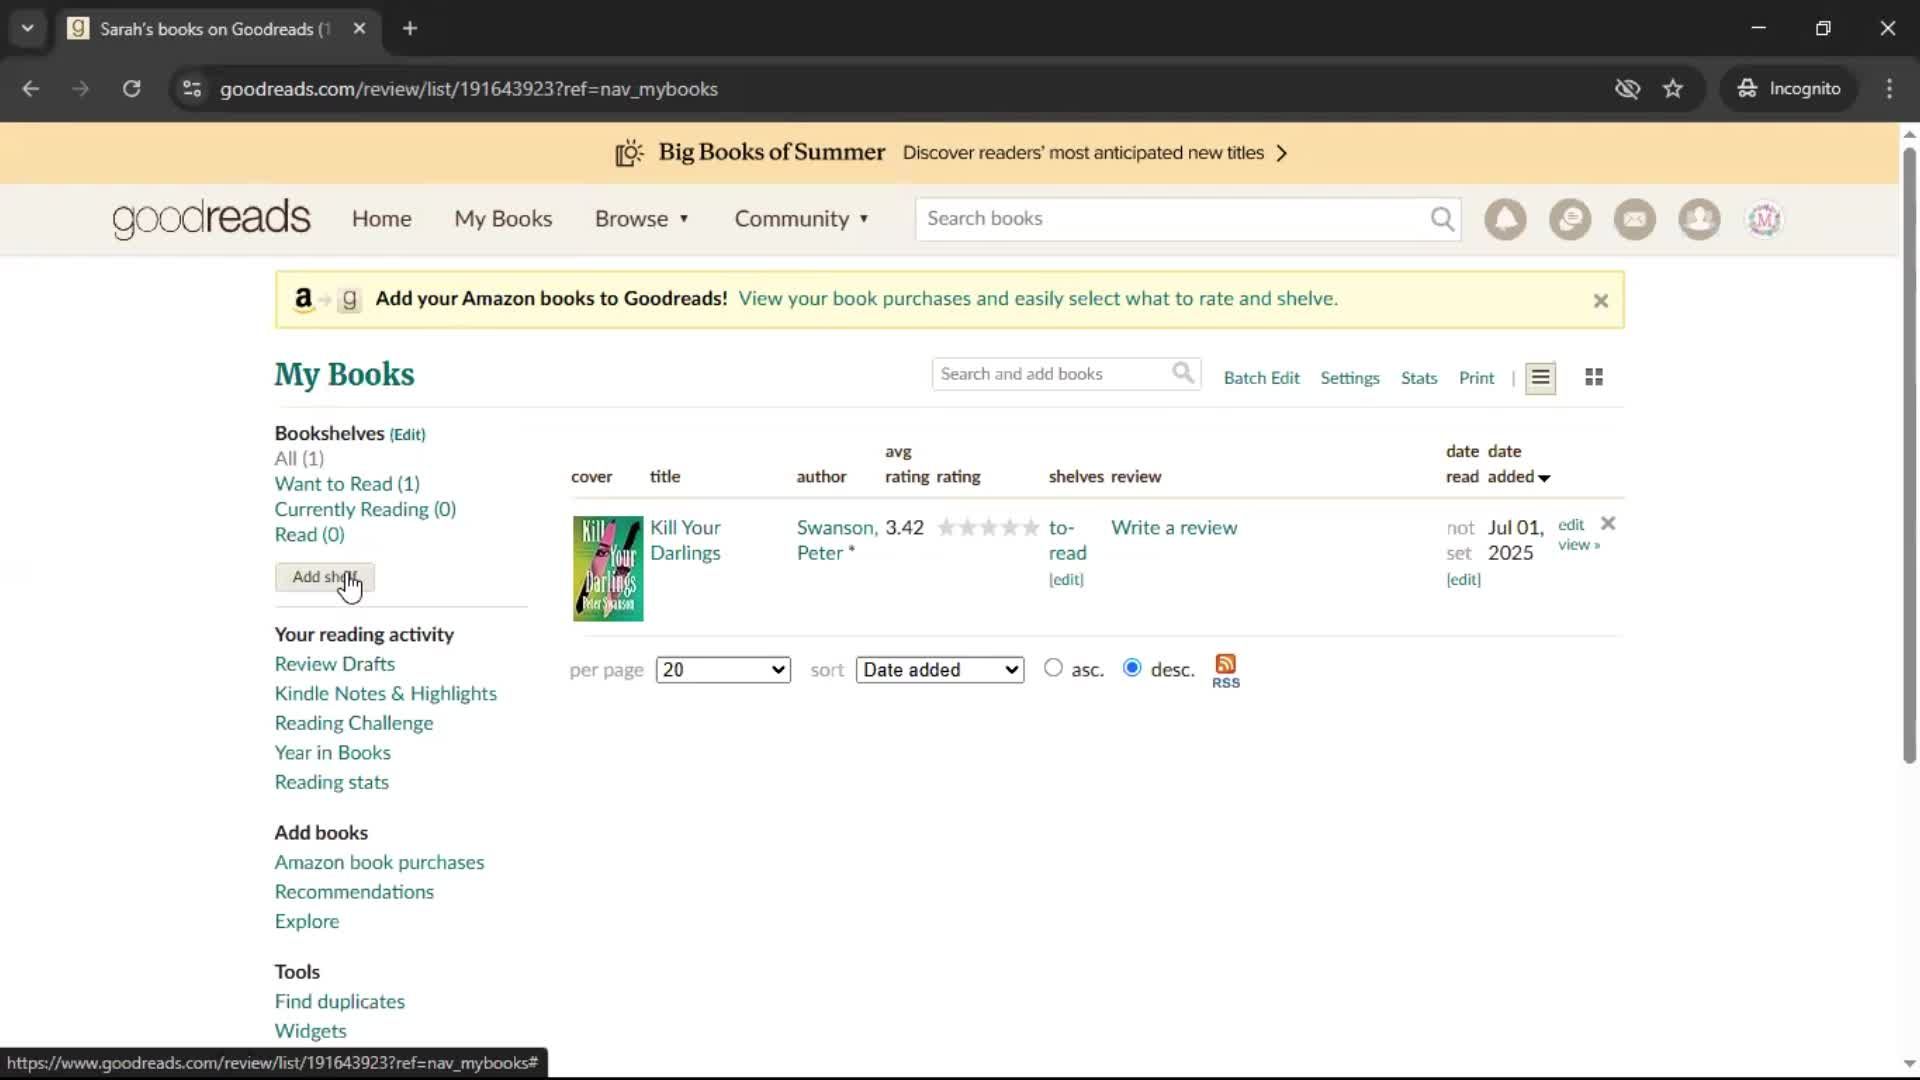1920x1080 pixels.
Task: Open author Swanson, Peter
Action: pyautogui.click(x=836, y=540)
